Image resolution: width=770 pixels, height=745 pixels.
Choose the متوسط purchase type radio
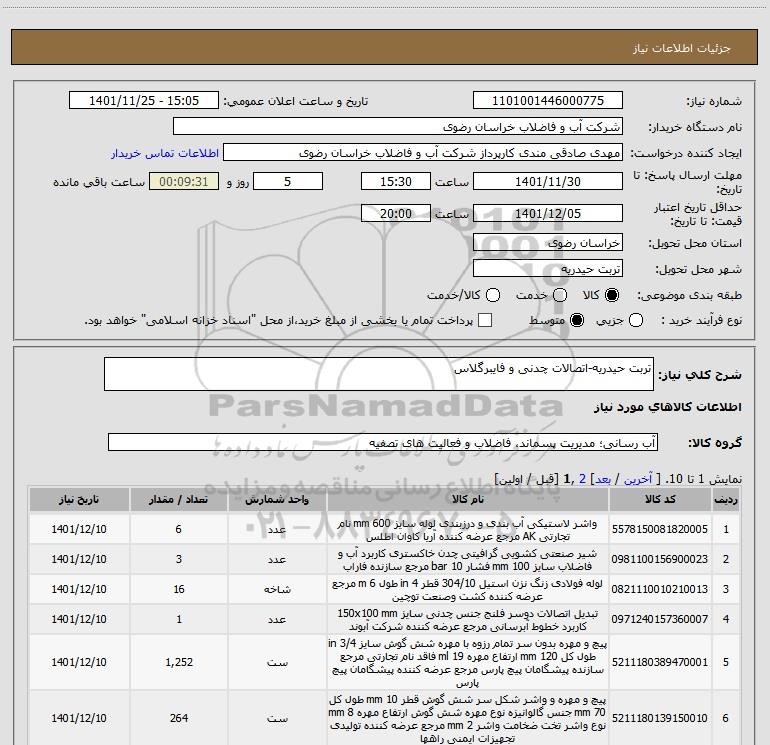(577, 321)
